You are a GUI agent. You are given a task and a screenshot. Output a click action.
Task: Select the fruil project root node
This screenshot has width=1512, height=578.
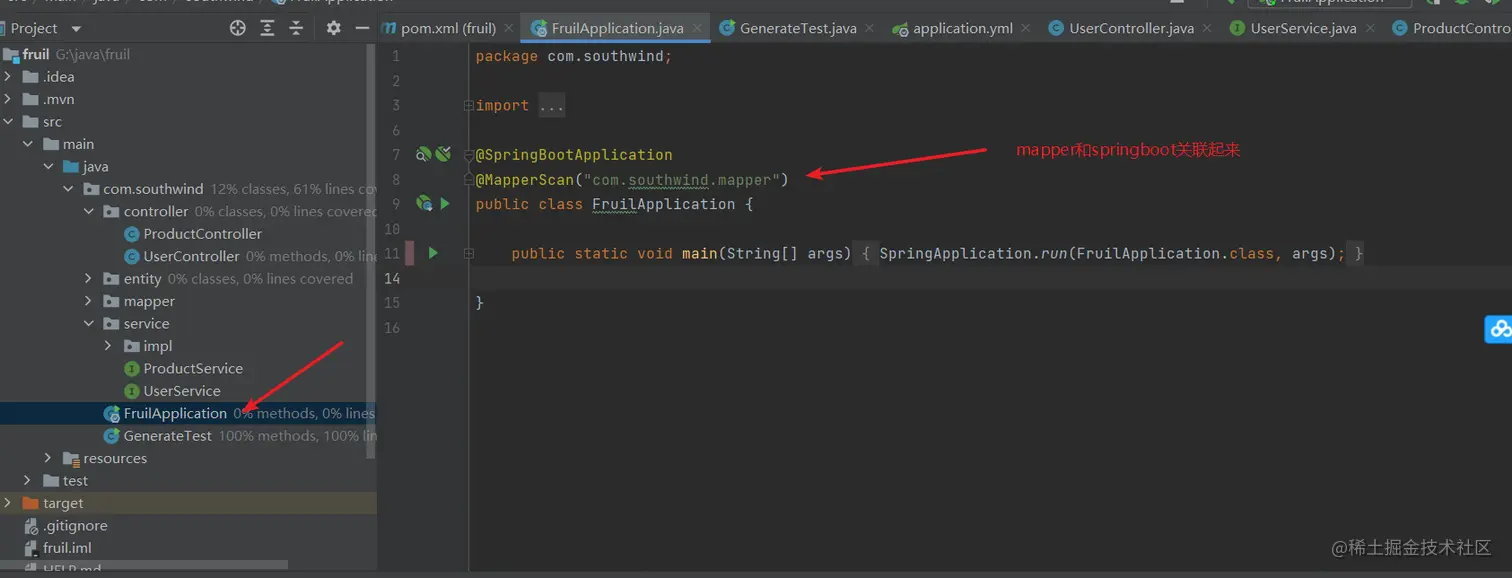(36, 54)
